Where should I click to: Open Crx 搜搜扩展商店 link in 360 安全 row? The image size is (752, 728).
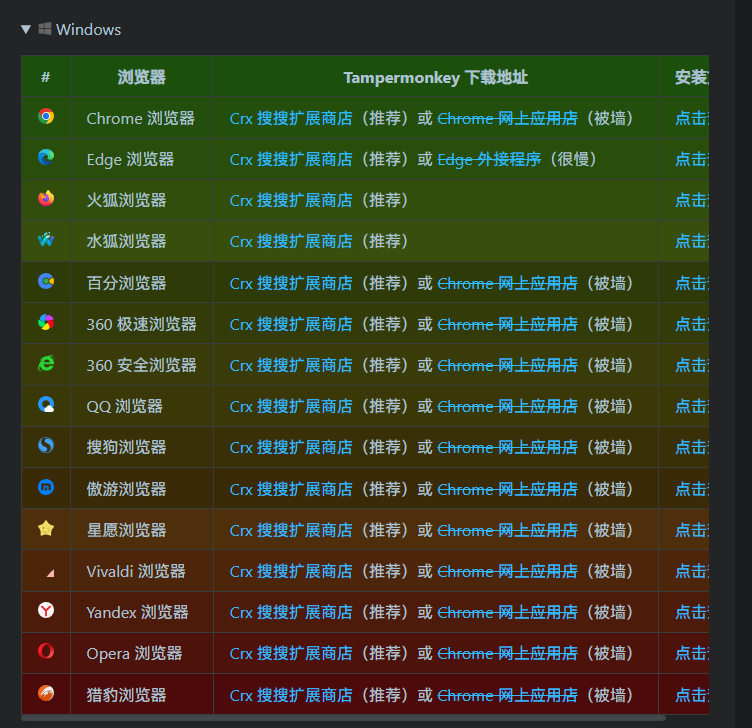(291, 365)
